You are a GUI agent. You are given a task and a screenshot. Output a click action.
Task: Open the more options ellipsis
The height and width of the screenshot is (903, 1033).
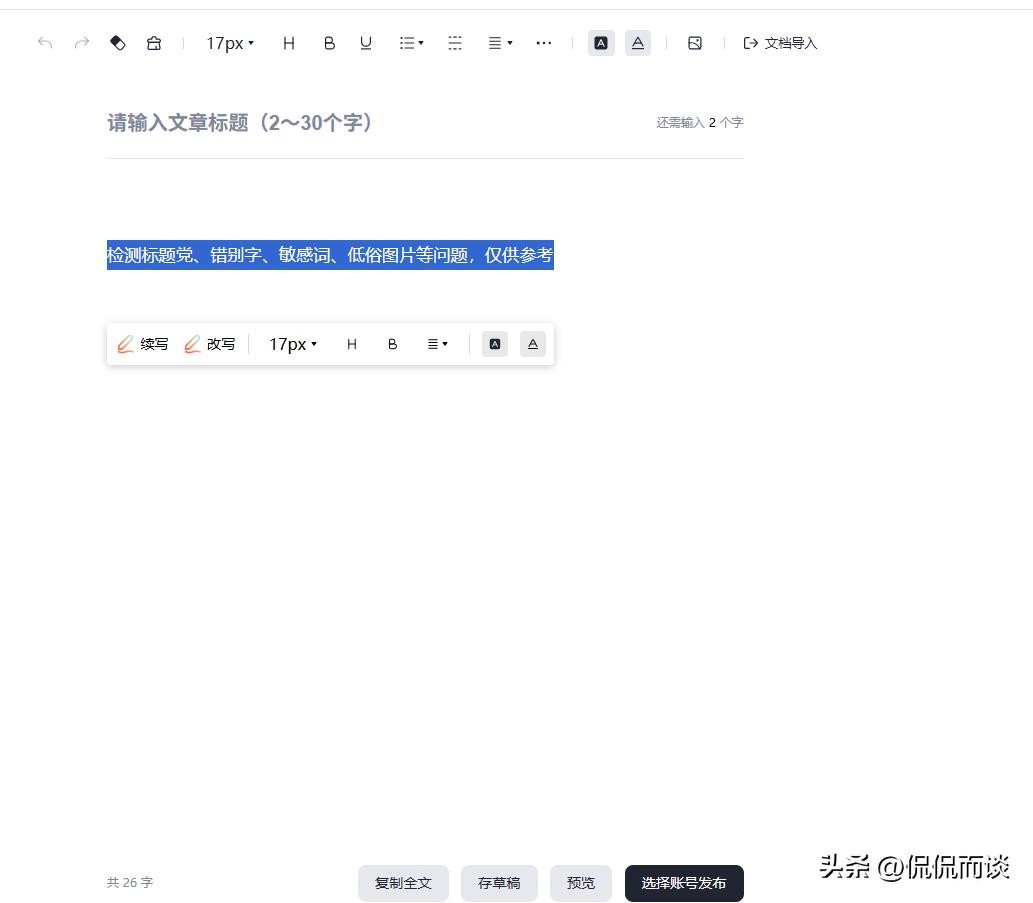(x=544, y=43)
